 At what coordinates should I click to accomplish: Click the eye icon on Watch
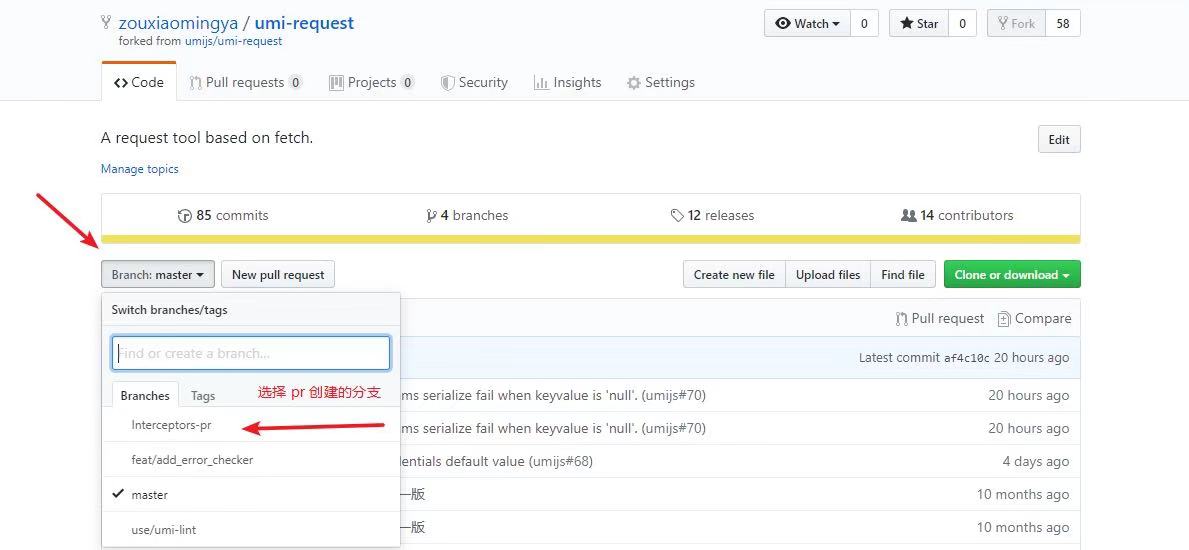tap(783, 24)
